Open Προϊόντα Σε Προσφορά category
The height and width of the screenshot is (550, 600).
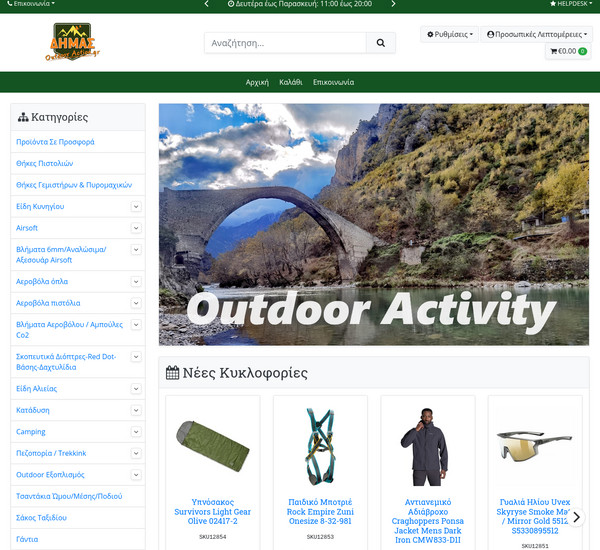coord(55,142)
